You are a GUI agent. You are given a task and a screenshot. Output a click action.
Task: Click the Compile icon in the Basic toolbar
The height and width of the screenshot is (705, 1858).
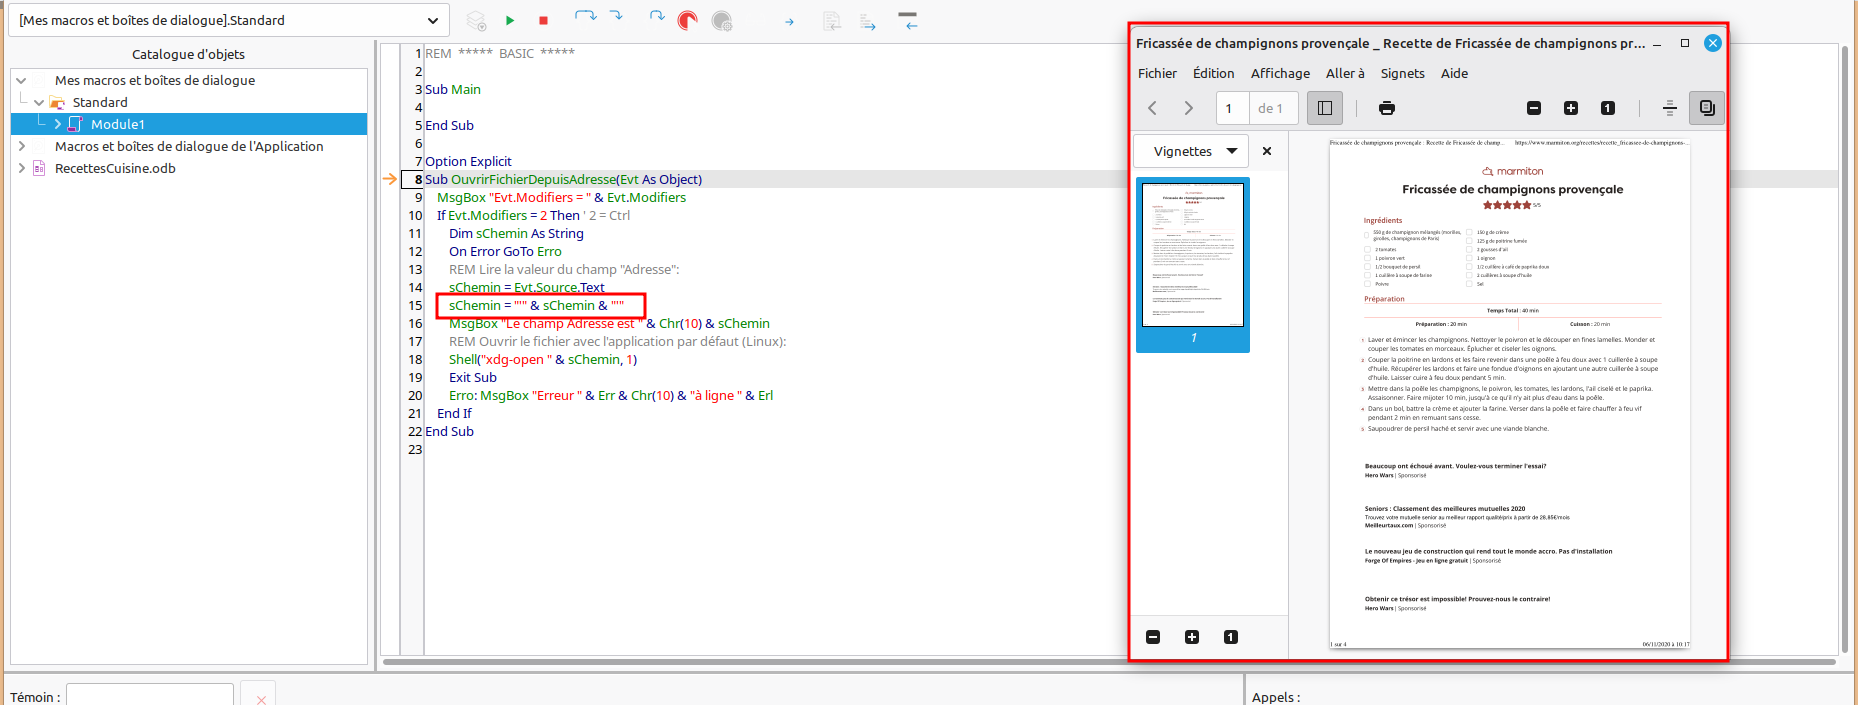pos(476,21)
